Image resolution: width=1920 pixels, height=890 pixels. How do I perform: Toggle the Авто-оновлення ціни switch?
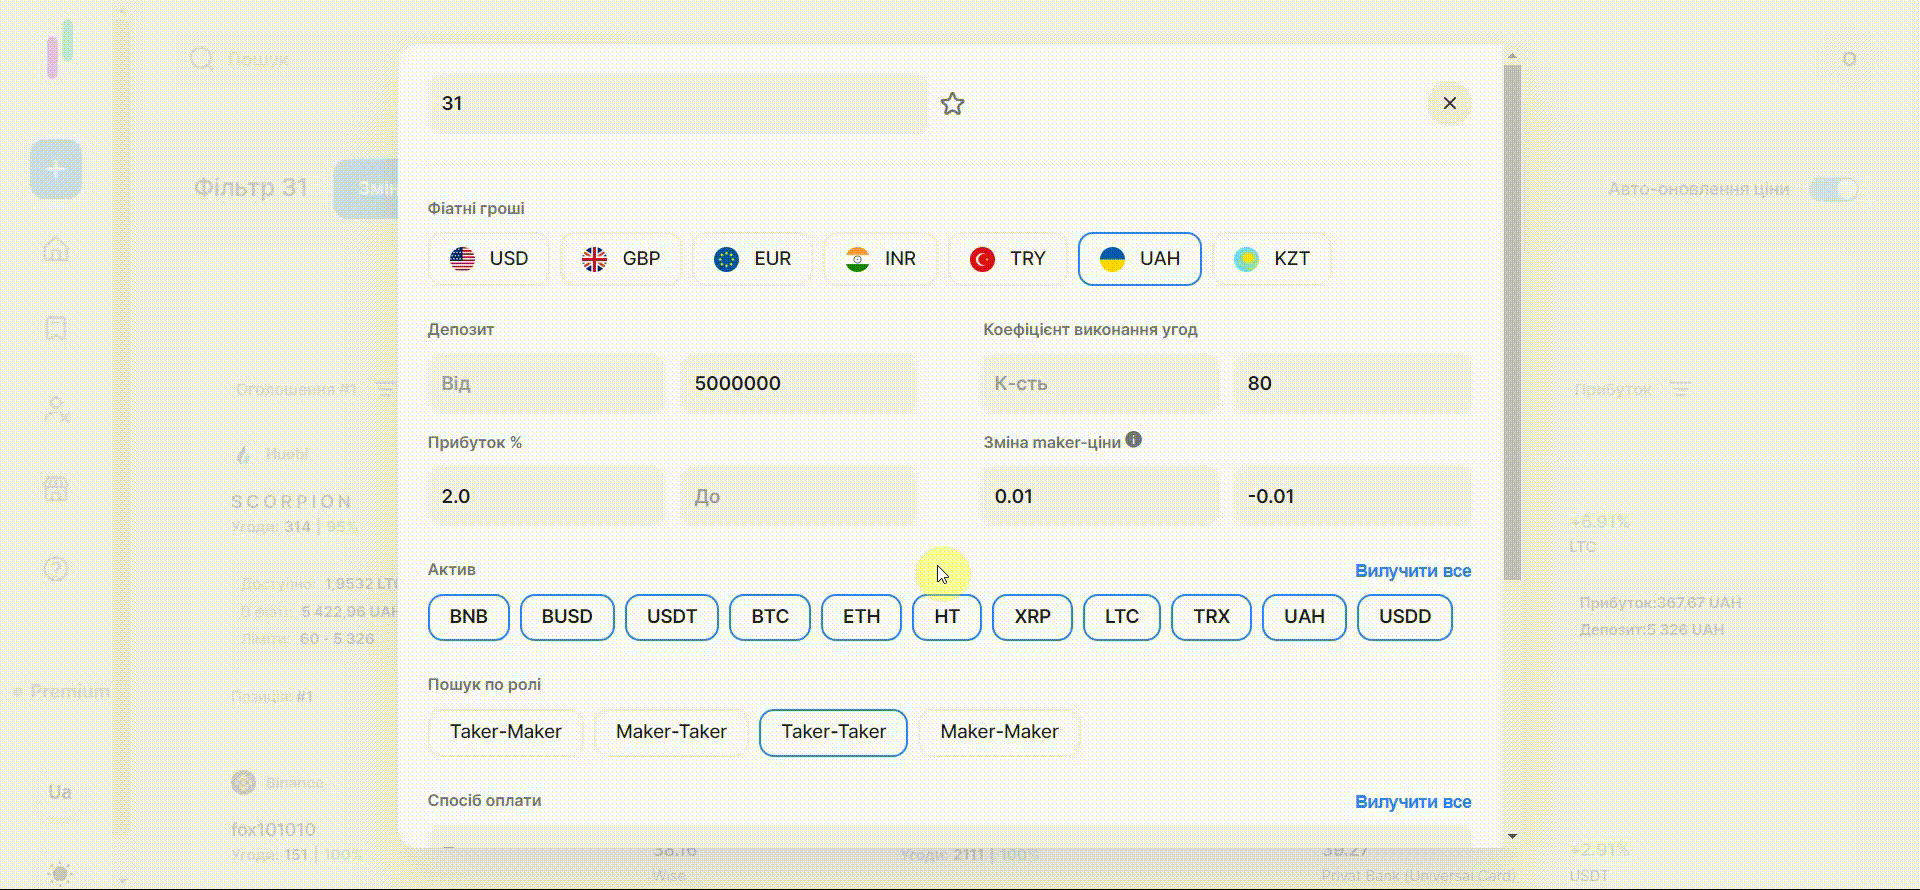(x=1834, y=189)
